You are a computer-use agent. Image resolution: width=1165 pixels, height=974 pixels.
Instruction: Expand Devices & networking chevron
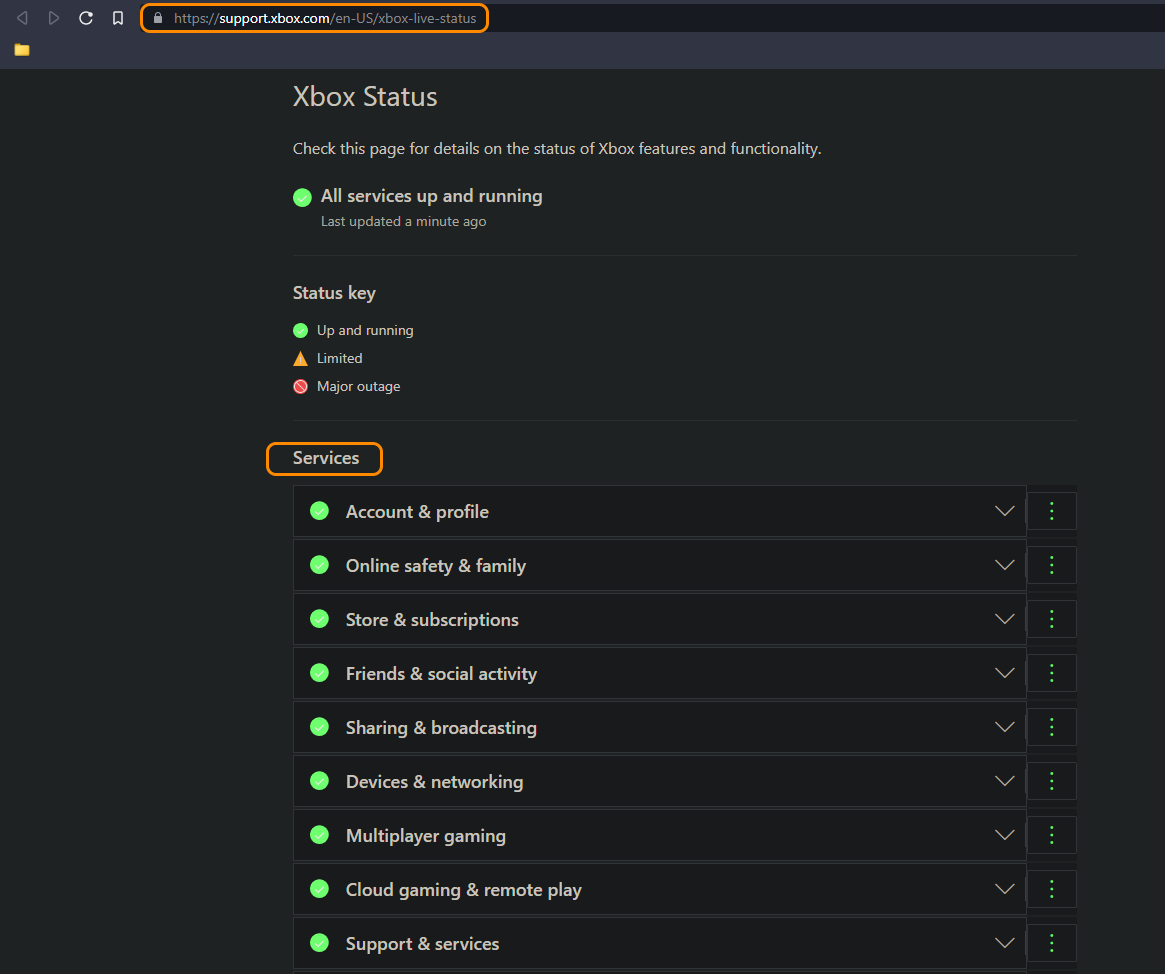point(1005,781)
